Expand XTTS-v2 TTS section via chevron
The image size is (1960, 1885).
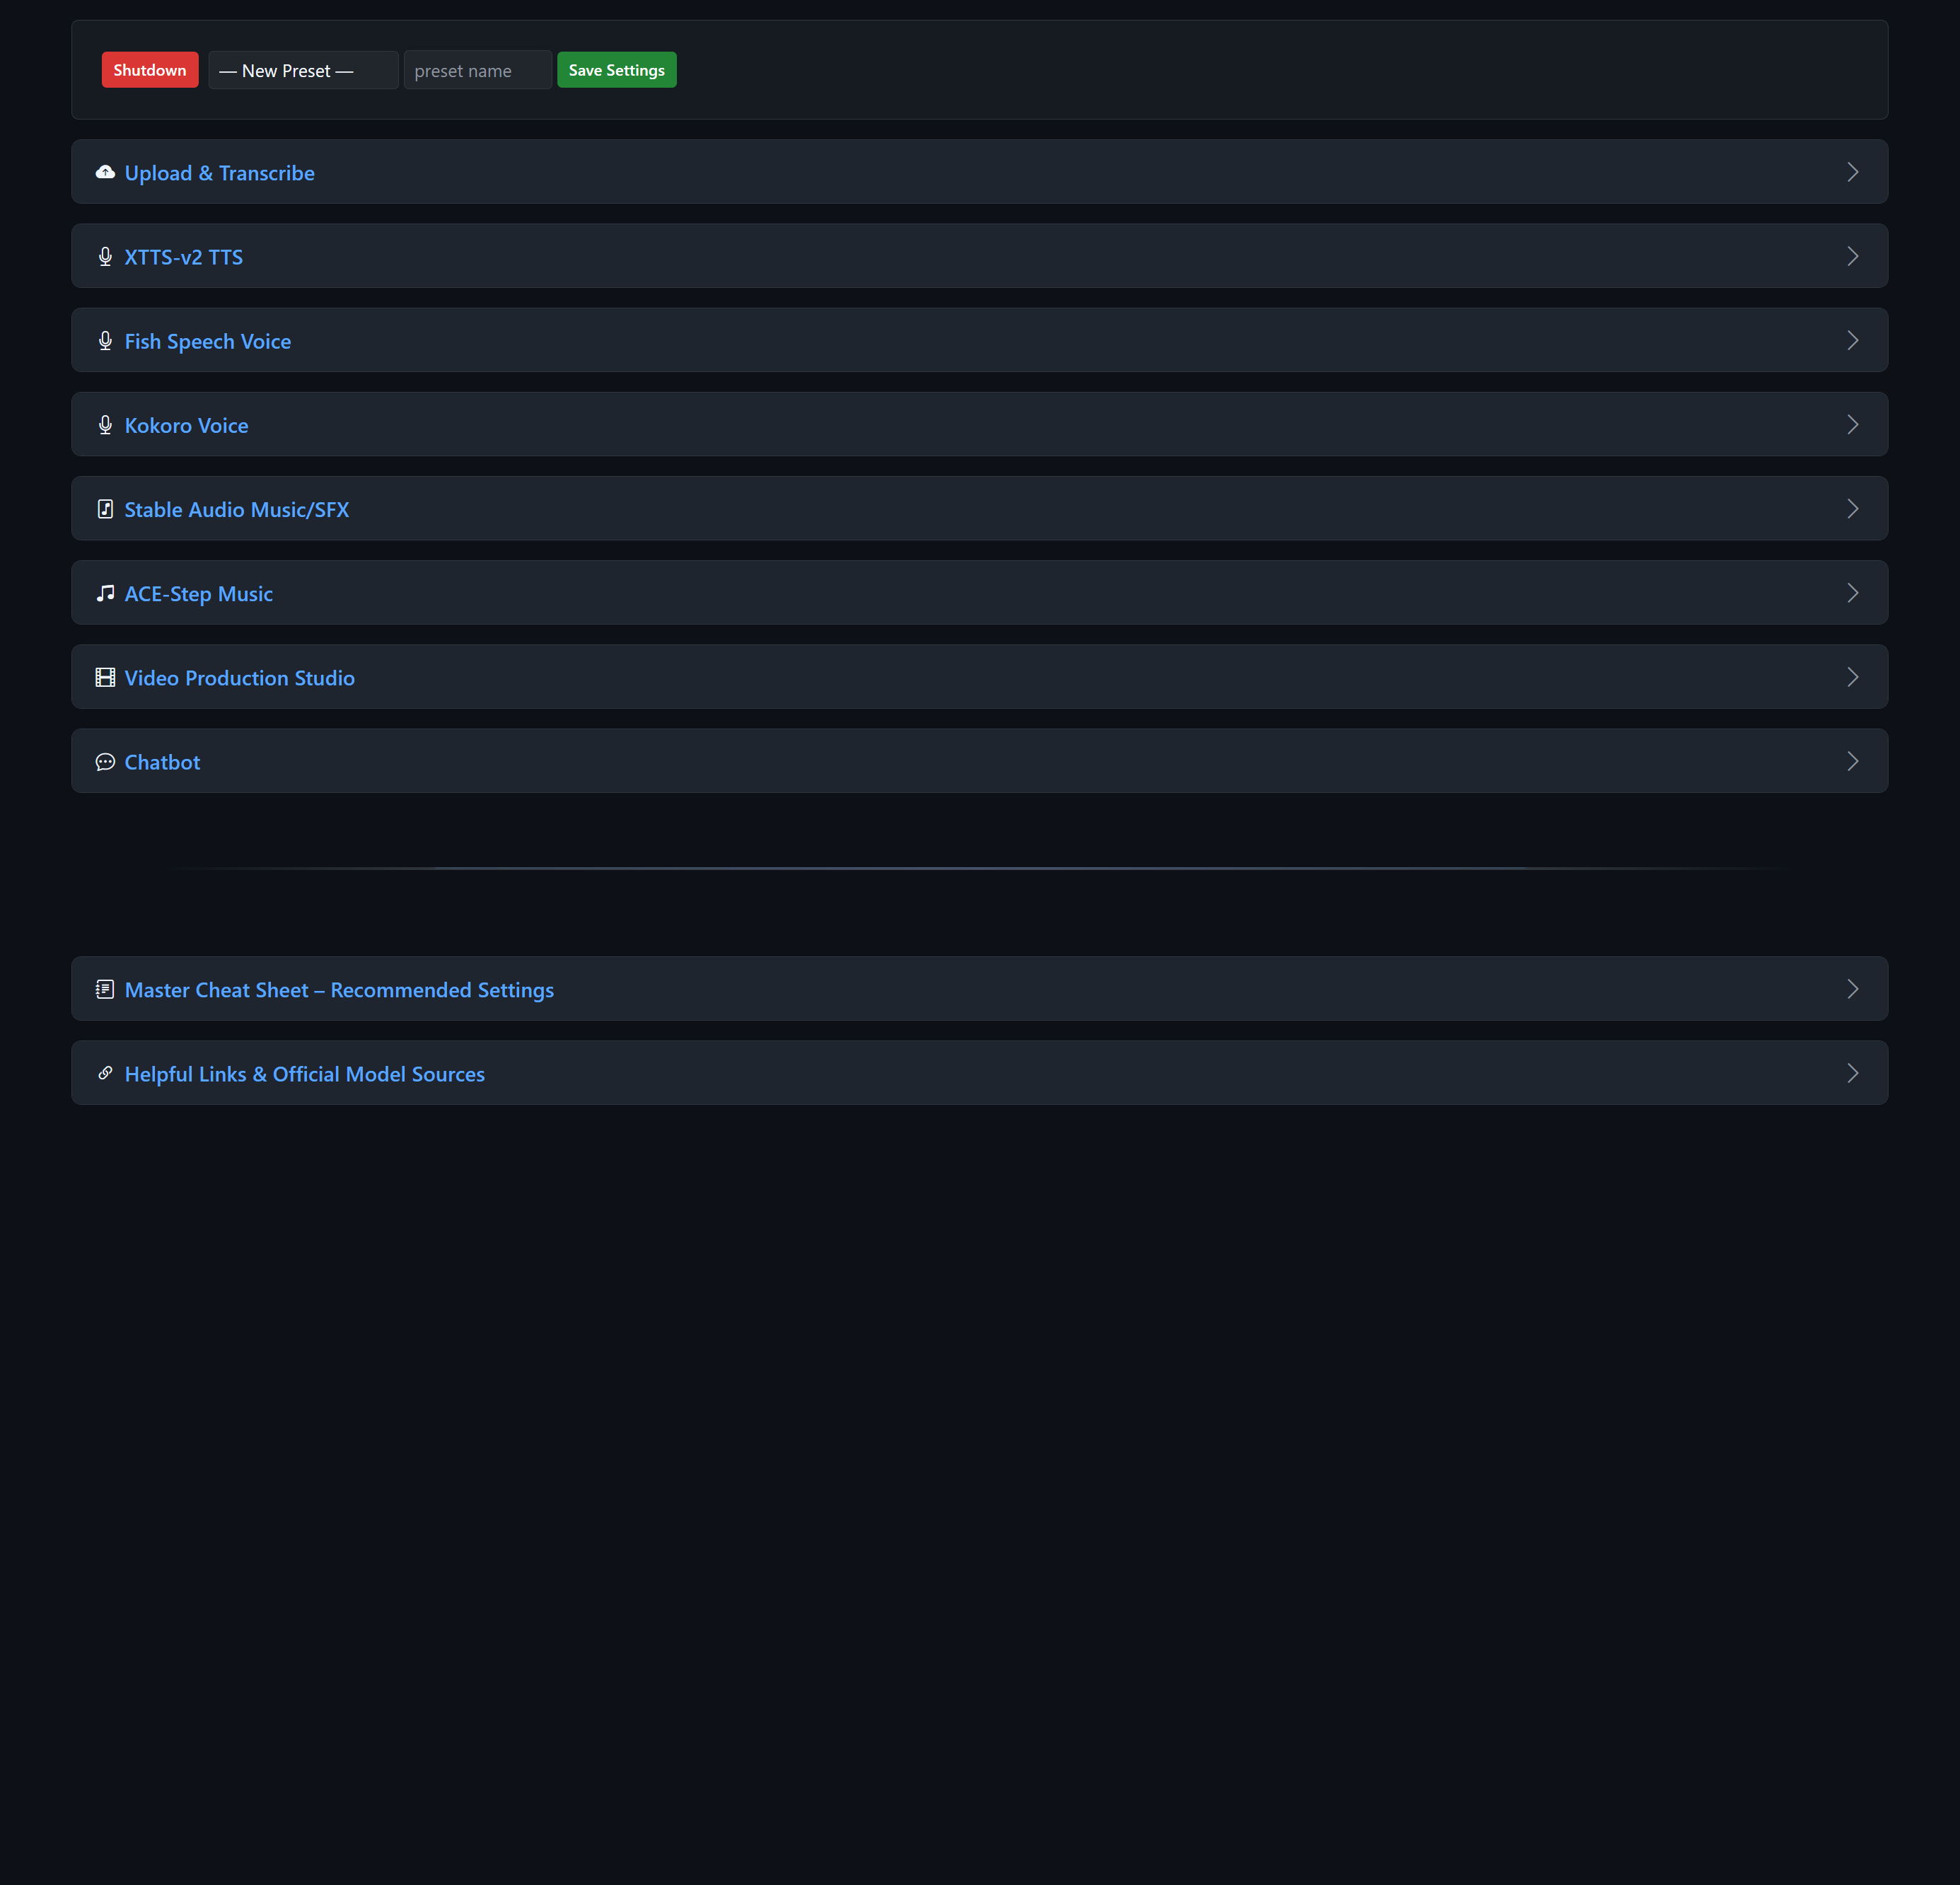click(x=1852, y=256)
